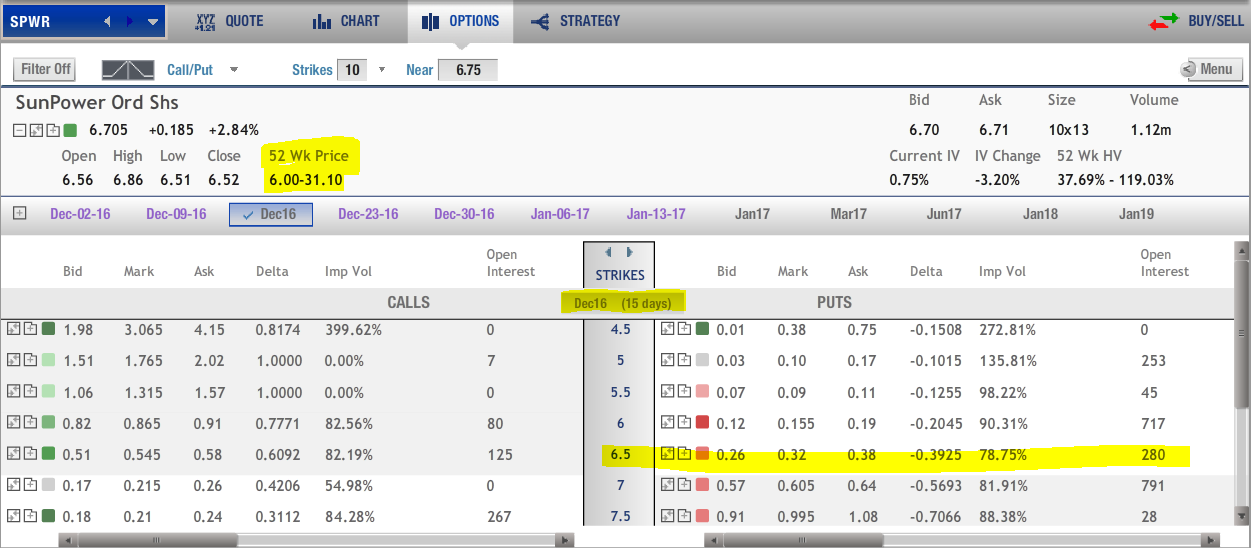Select the checked Dec16 expiration
The width and height of the screenshot is (1251, 548).
(x=271, y=214)
